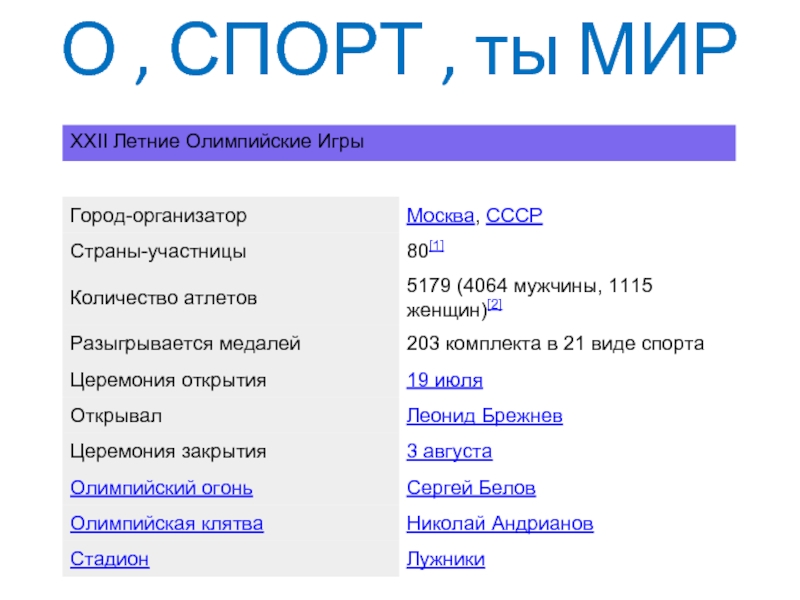Click the 203 комплекта в 21 виде спорта text
Viewport: 800px width, 600px height.
(555, 344)
